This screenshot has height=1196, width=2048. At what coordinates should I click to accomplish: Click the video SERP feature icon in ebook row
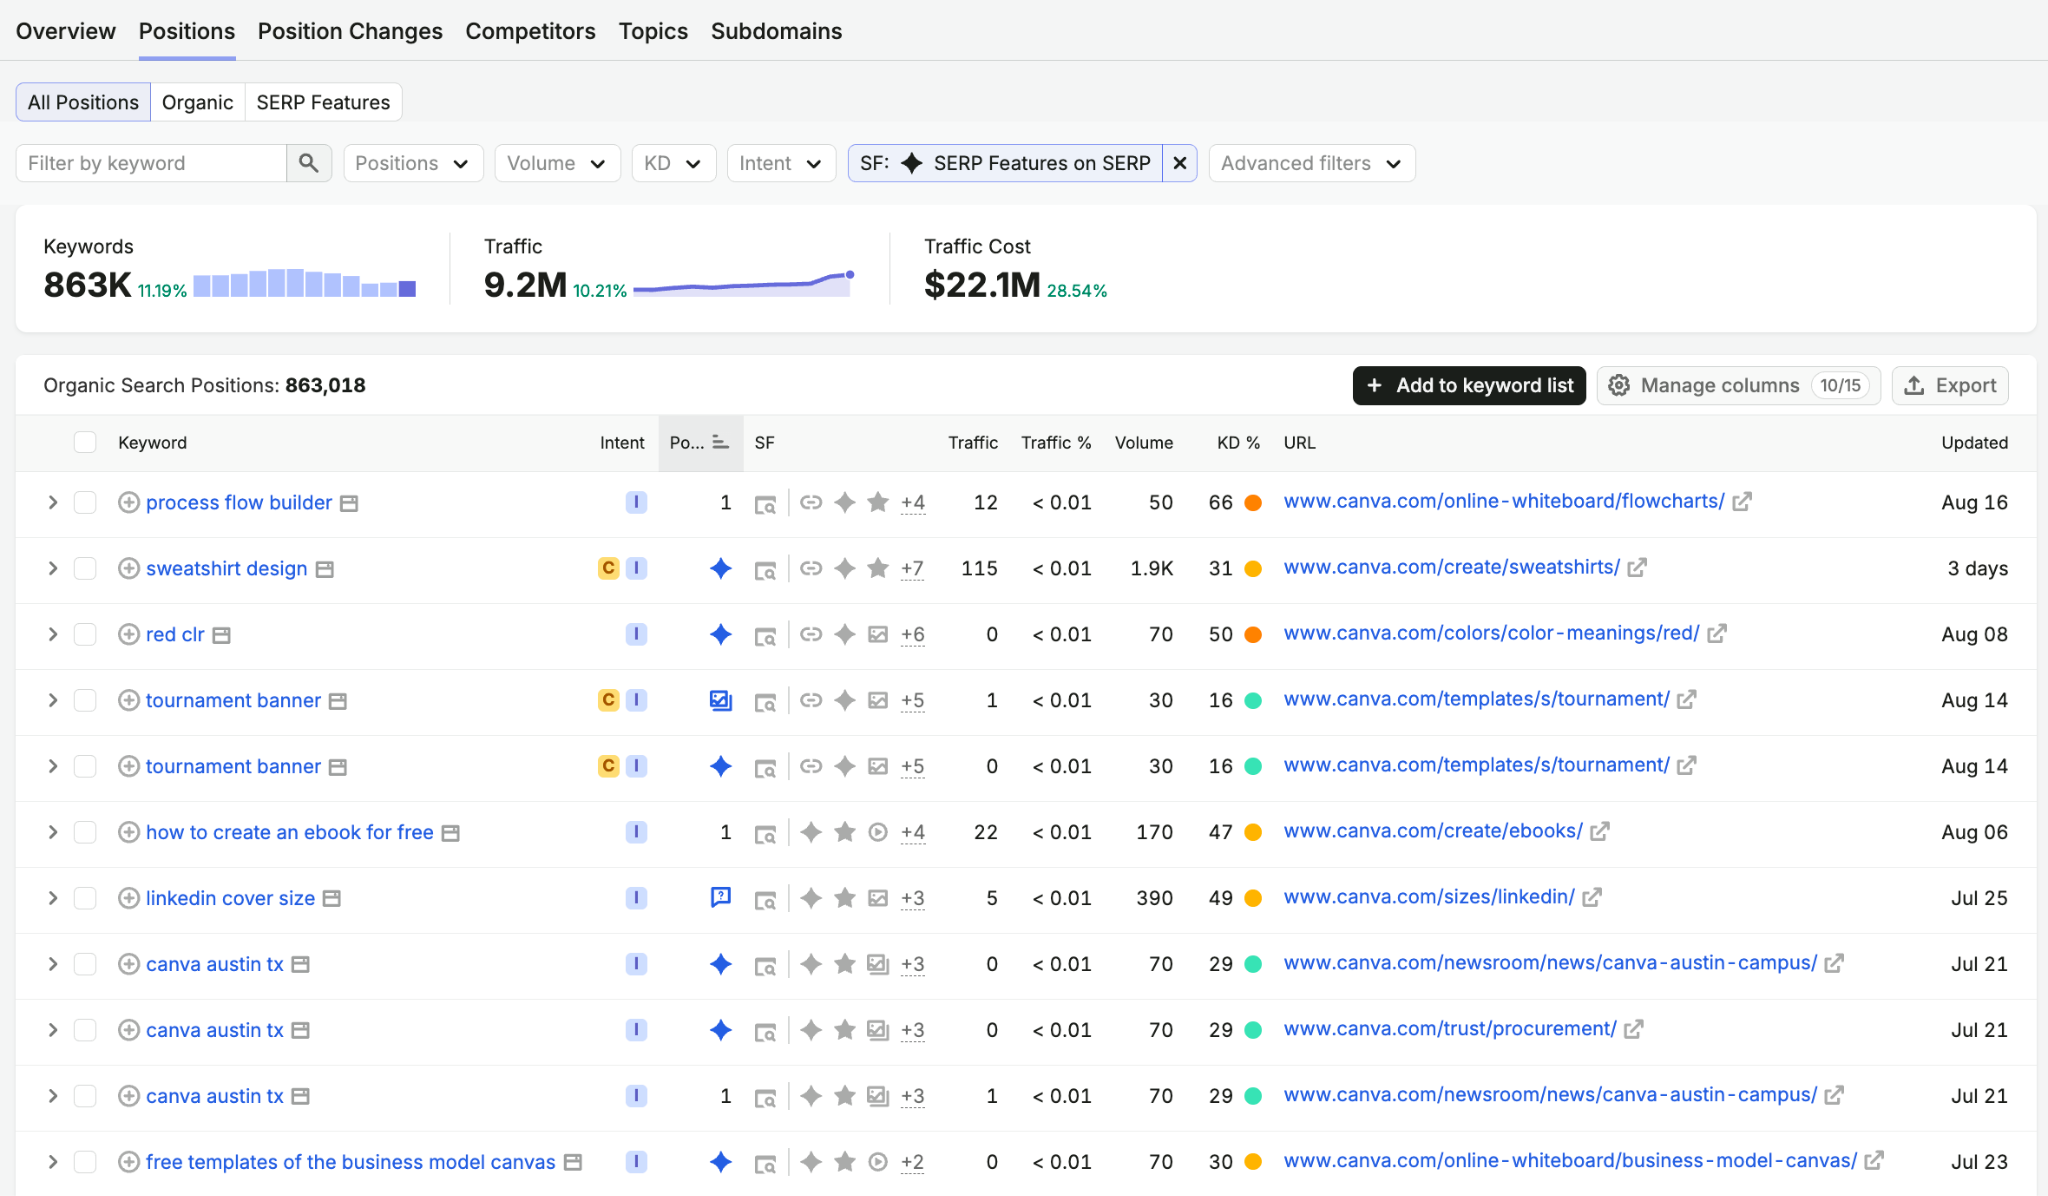pyautogui.click(x=878, y=832)
